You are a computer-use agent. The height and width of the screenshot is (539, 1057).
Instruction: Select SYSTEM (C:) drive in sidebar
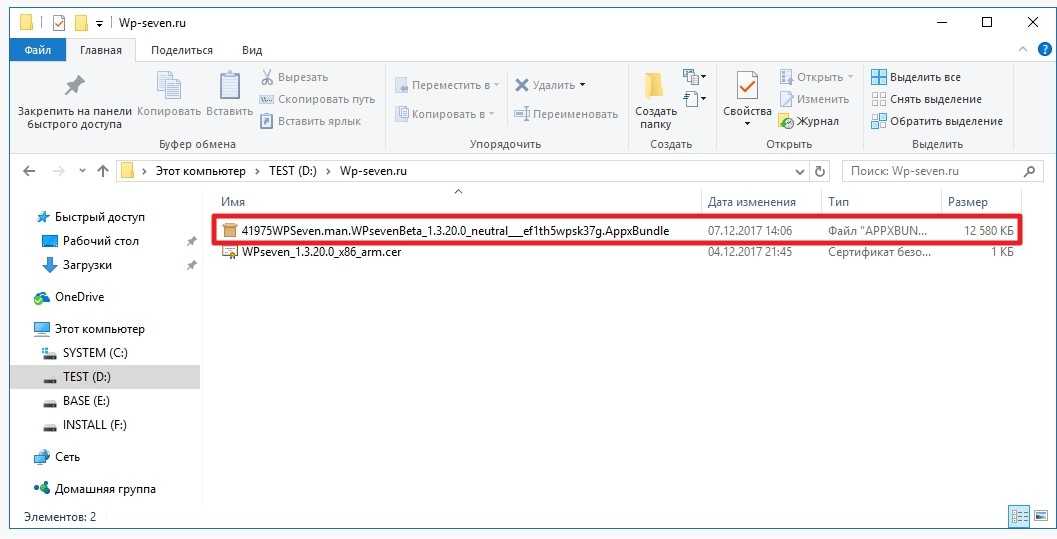pyautogui.click(x=95, y=353)
